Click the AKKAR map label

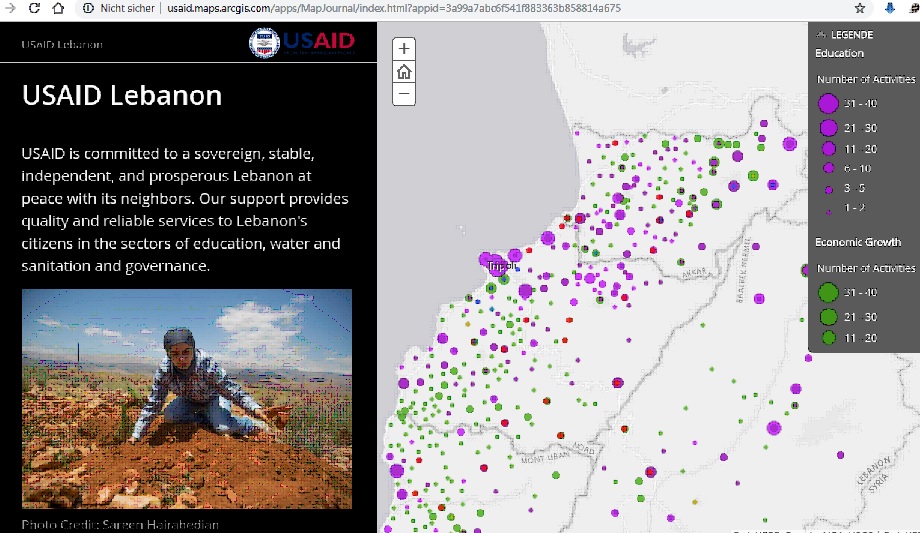(694, 273)
